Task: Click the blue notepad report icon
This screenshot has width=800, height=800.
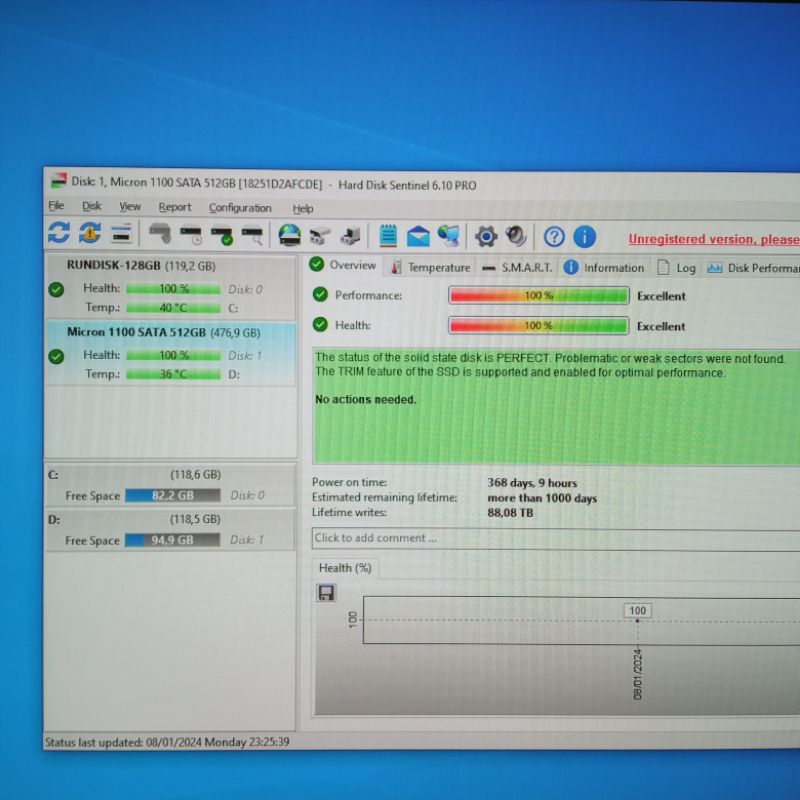Action: (388, 236)
